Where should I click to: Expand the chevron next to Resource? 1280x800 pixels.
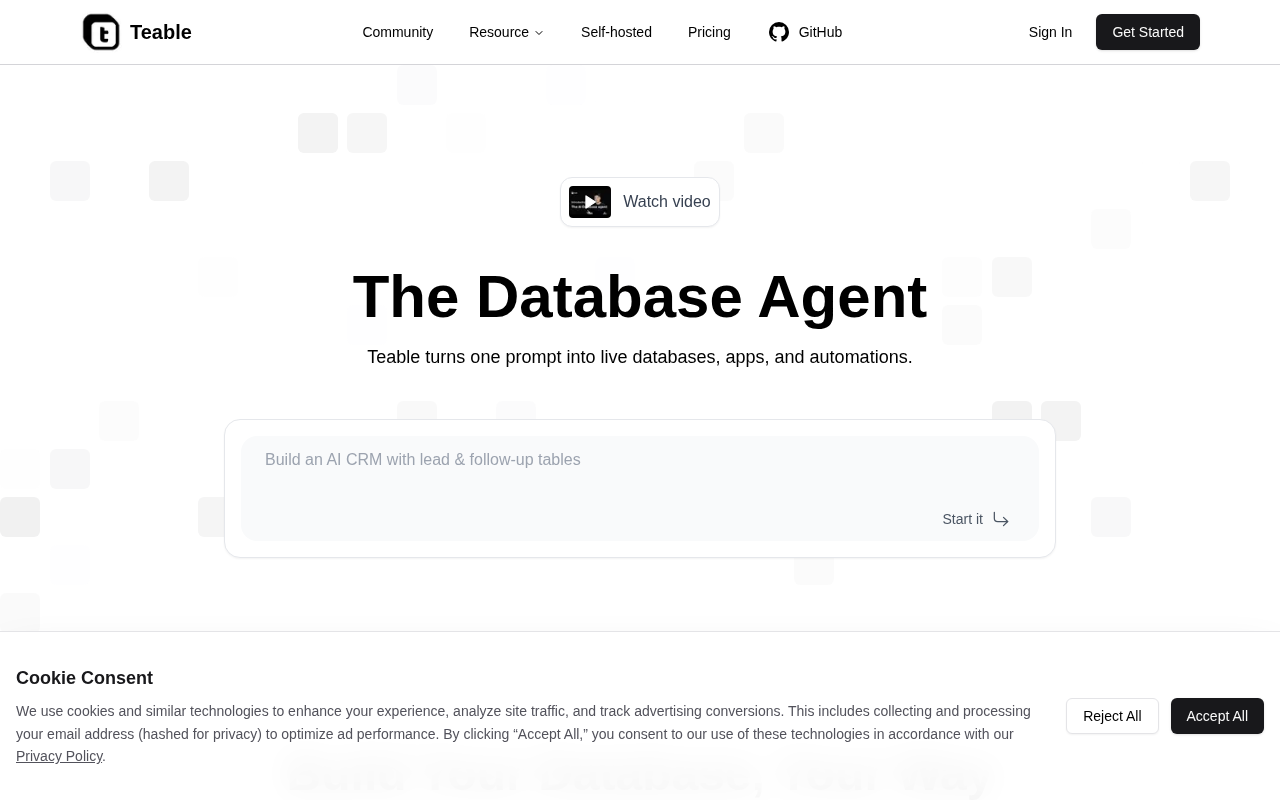(539, 33)
